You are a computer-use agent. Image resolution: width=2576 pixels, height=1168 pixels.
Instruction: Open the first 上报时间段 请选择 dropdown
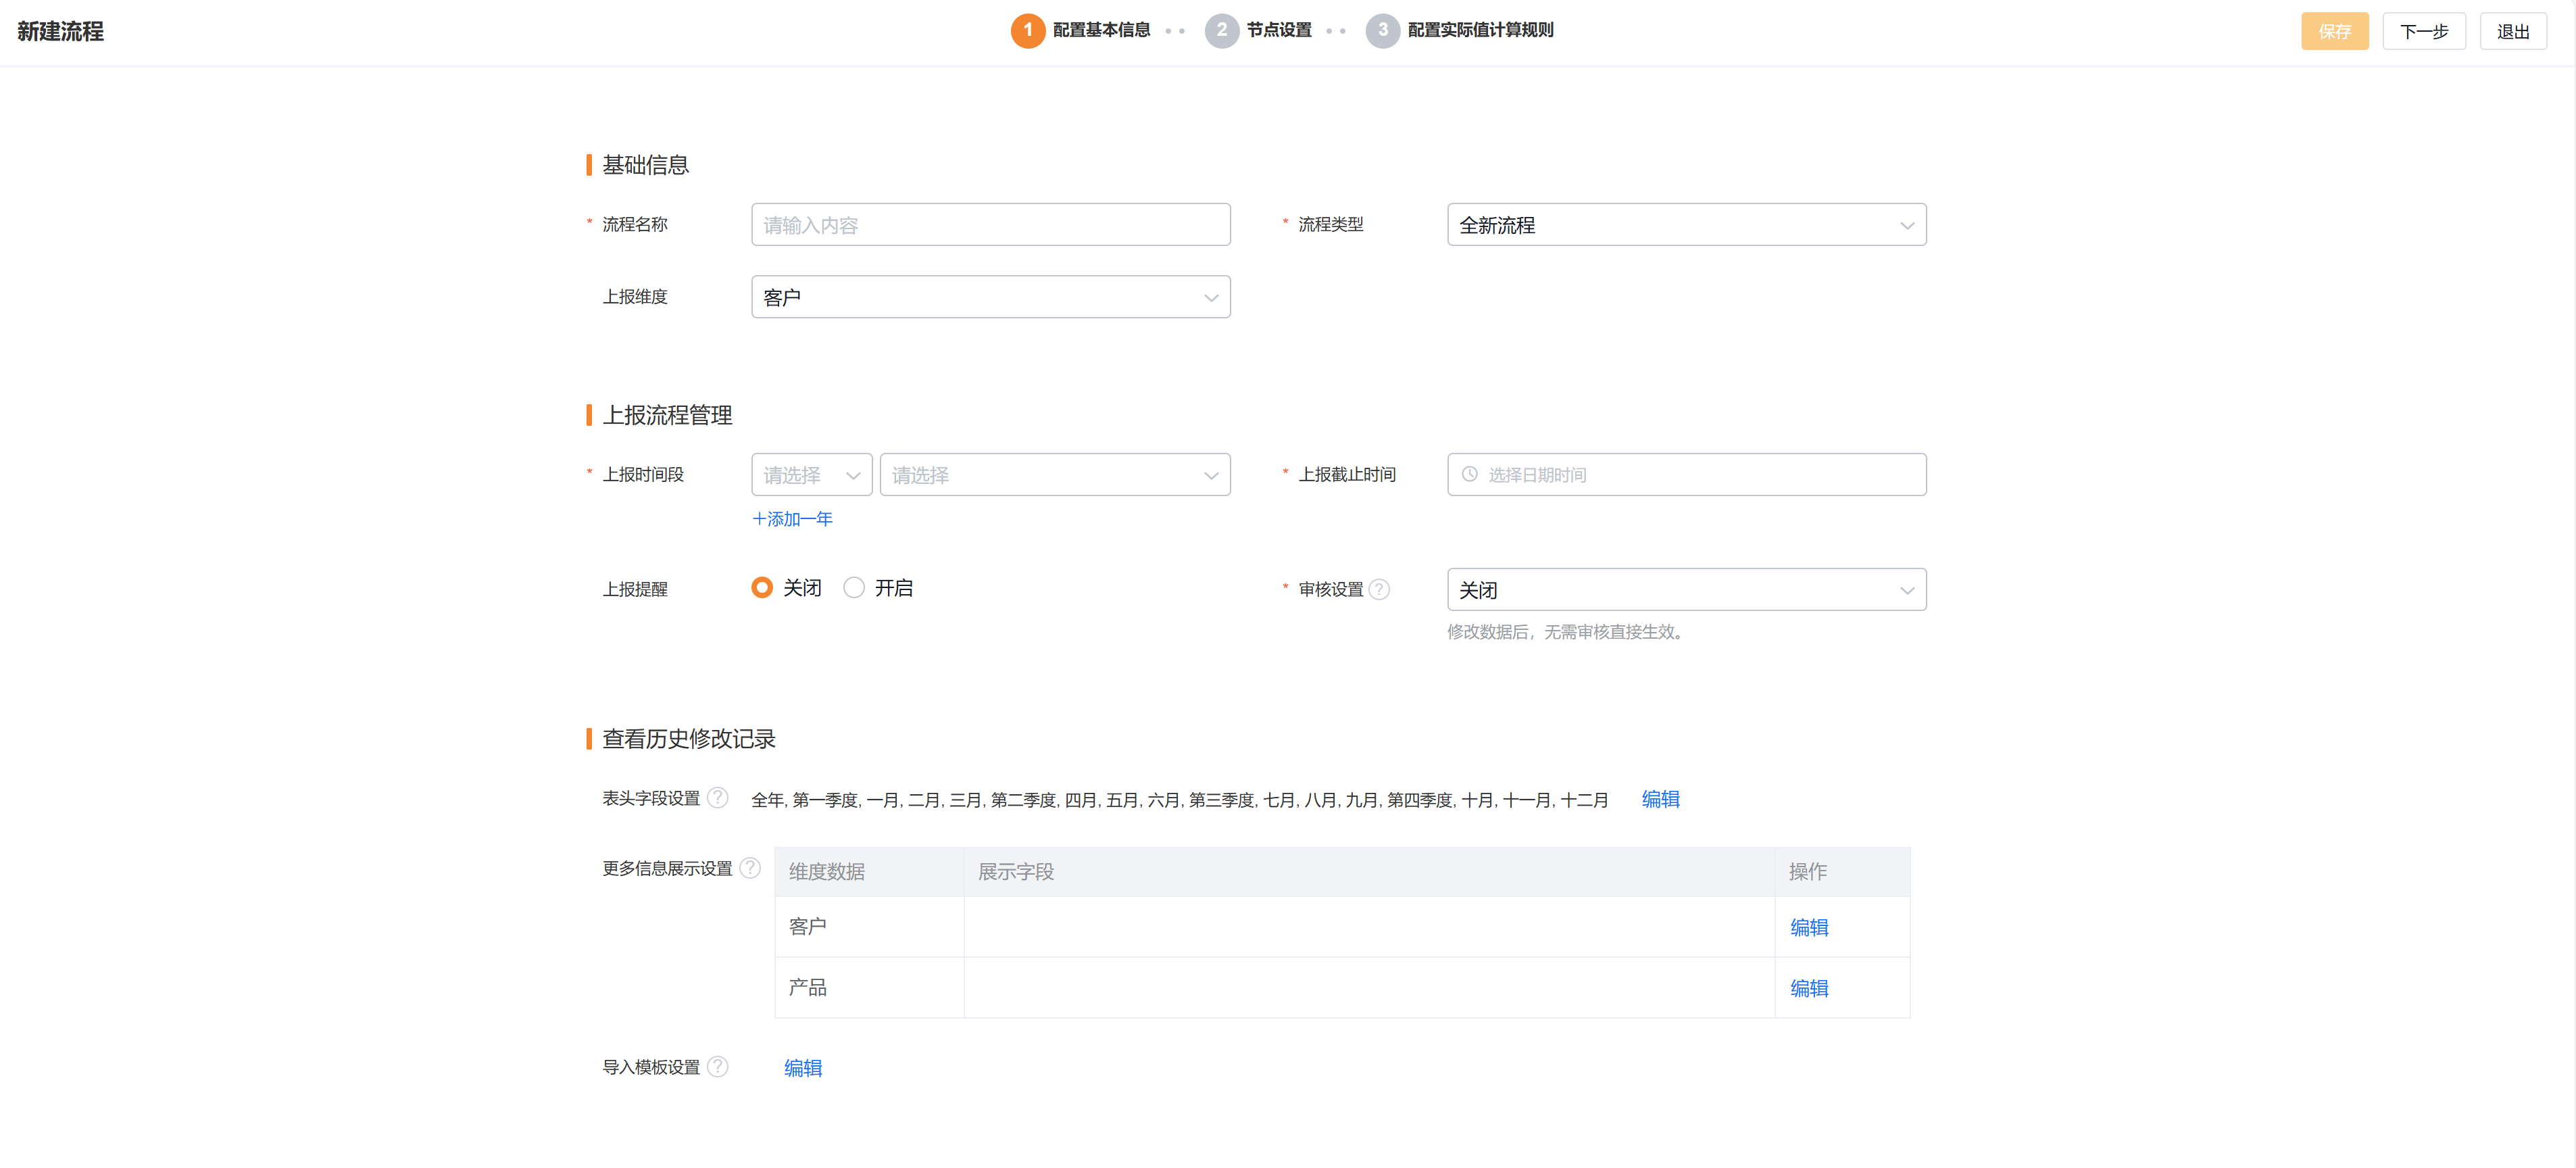click(x=811, y=475)
